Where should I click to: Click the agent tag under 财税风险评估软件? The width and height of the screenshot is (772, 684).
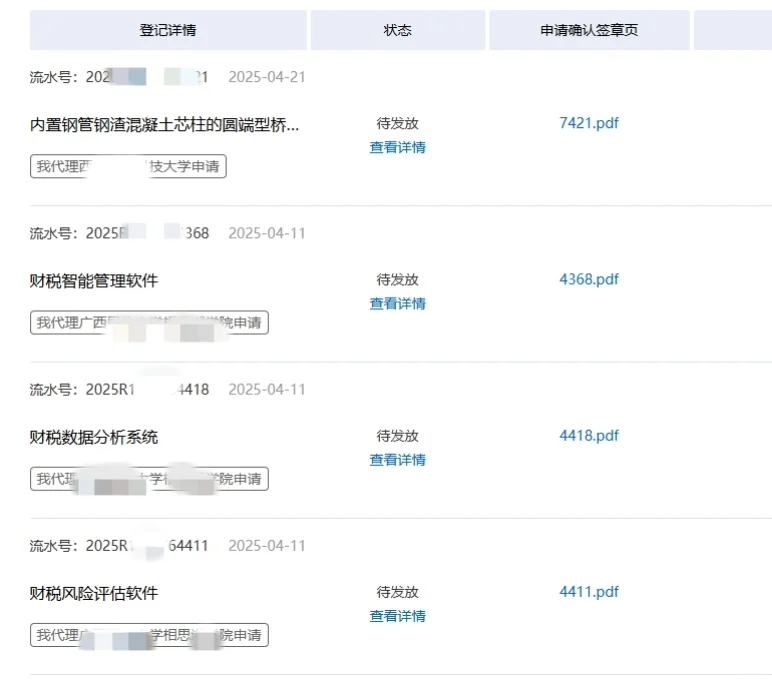pyautogui.click(x=149, y=635)
